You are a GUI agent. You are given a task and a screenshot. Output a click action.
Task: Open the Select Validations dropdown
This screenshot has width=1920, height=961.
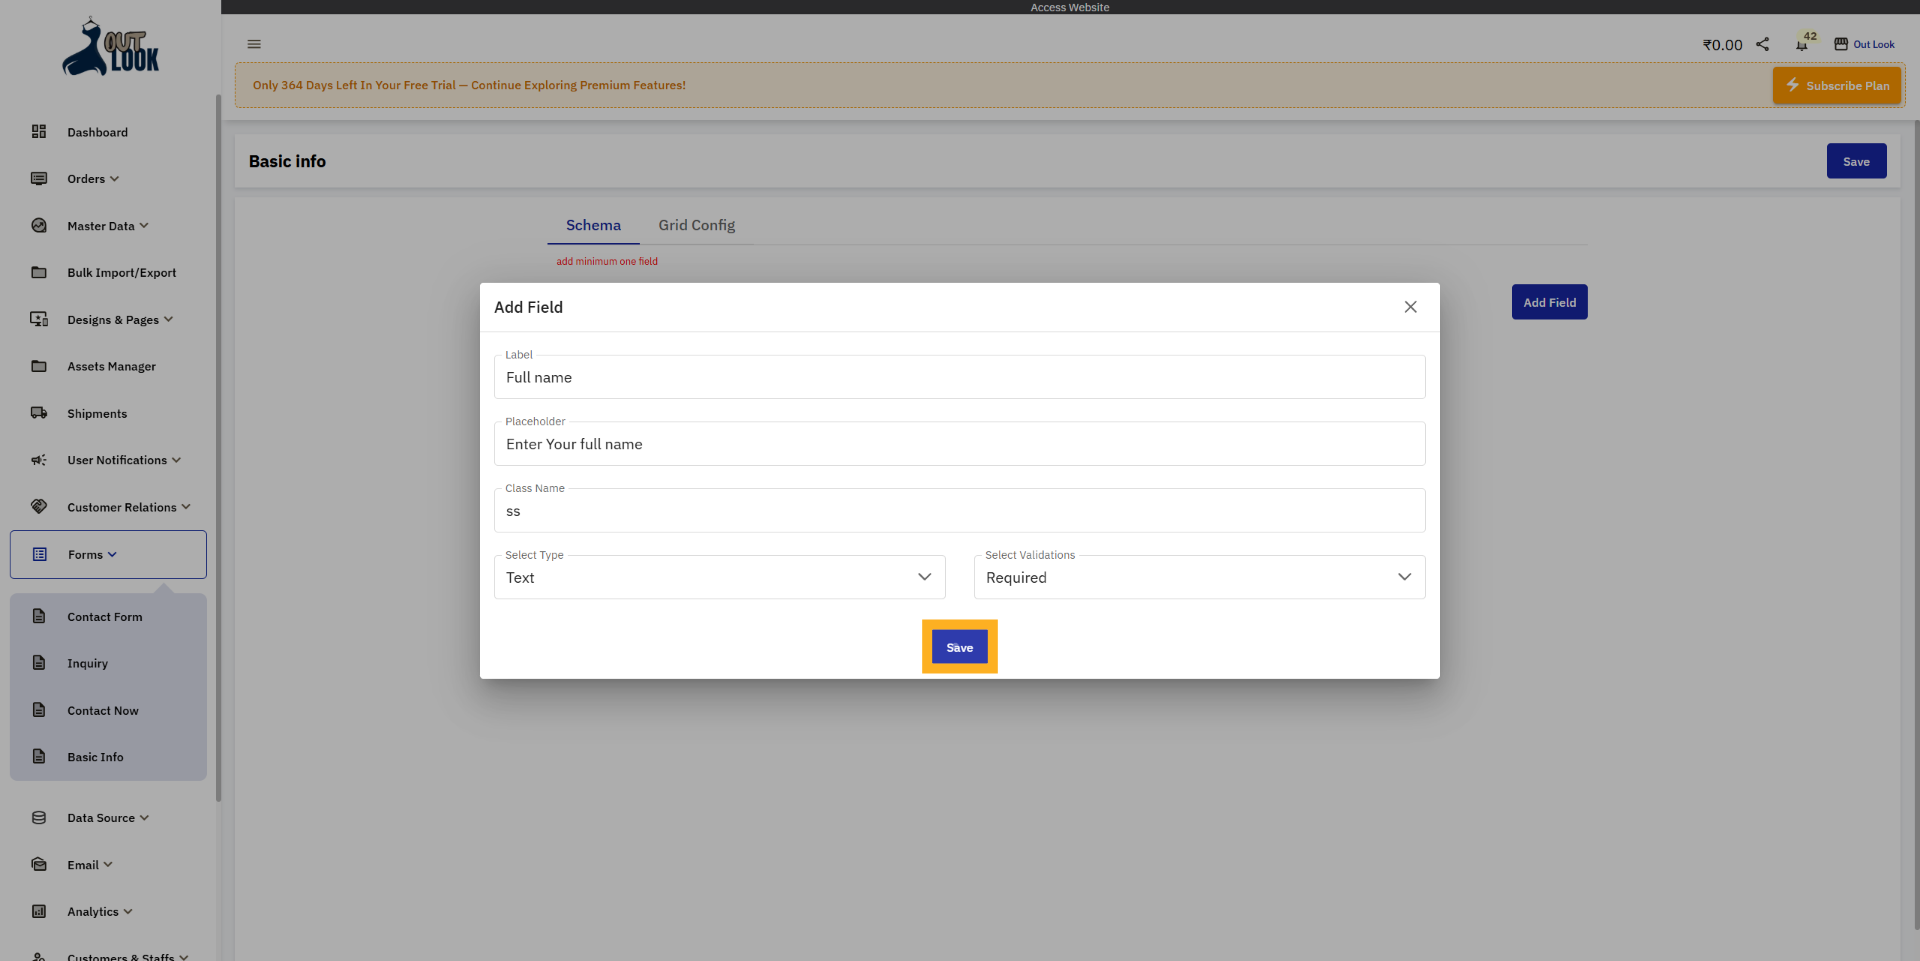coord(1199,577)
